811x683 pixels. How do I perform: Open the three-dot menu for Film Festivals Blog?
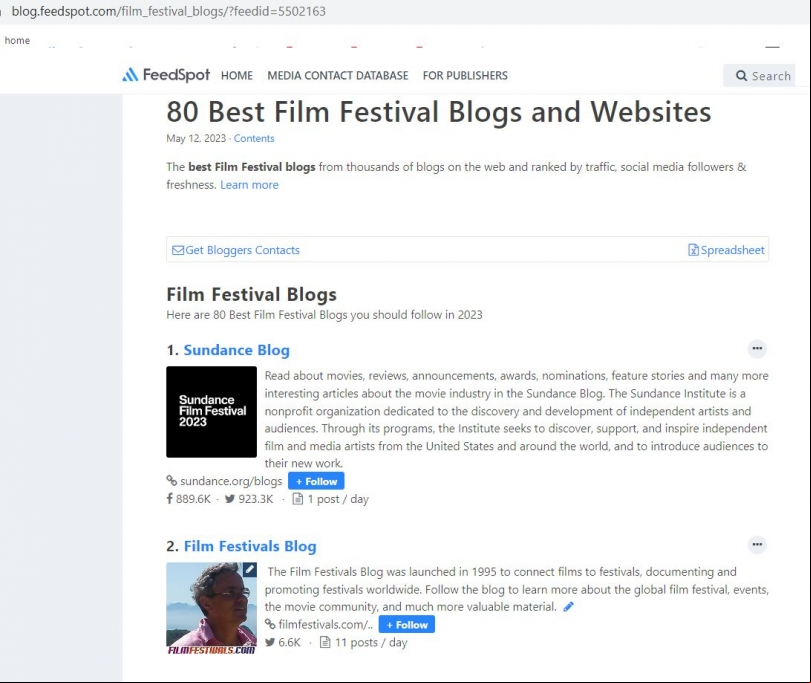pyautogui.click(x=757, y=544)
